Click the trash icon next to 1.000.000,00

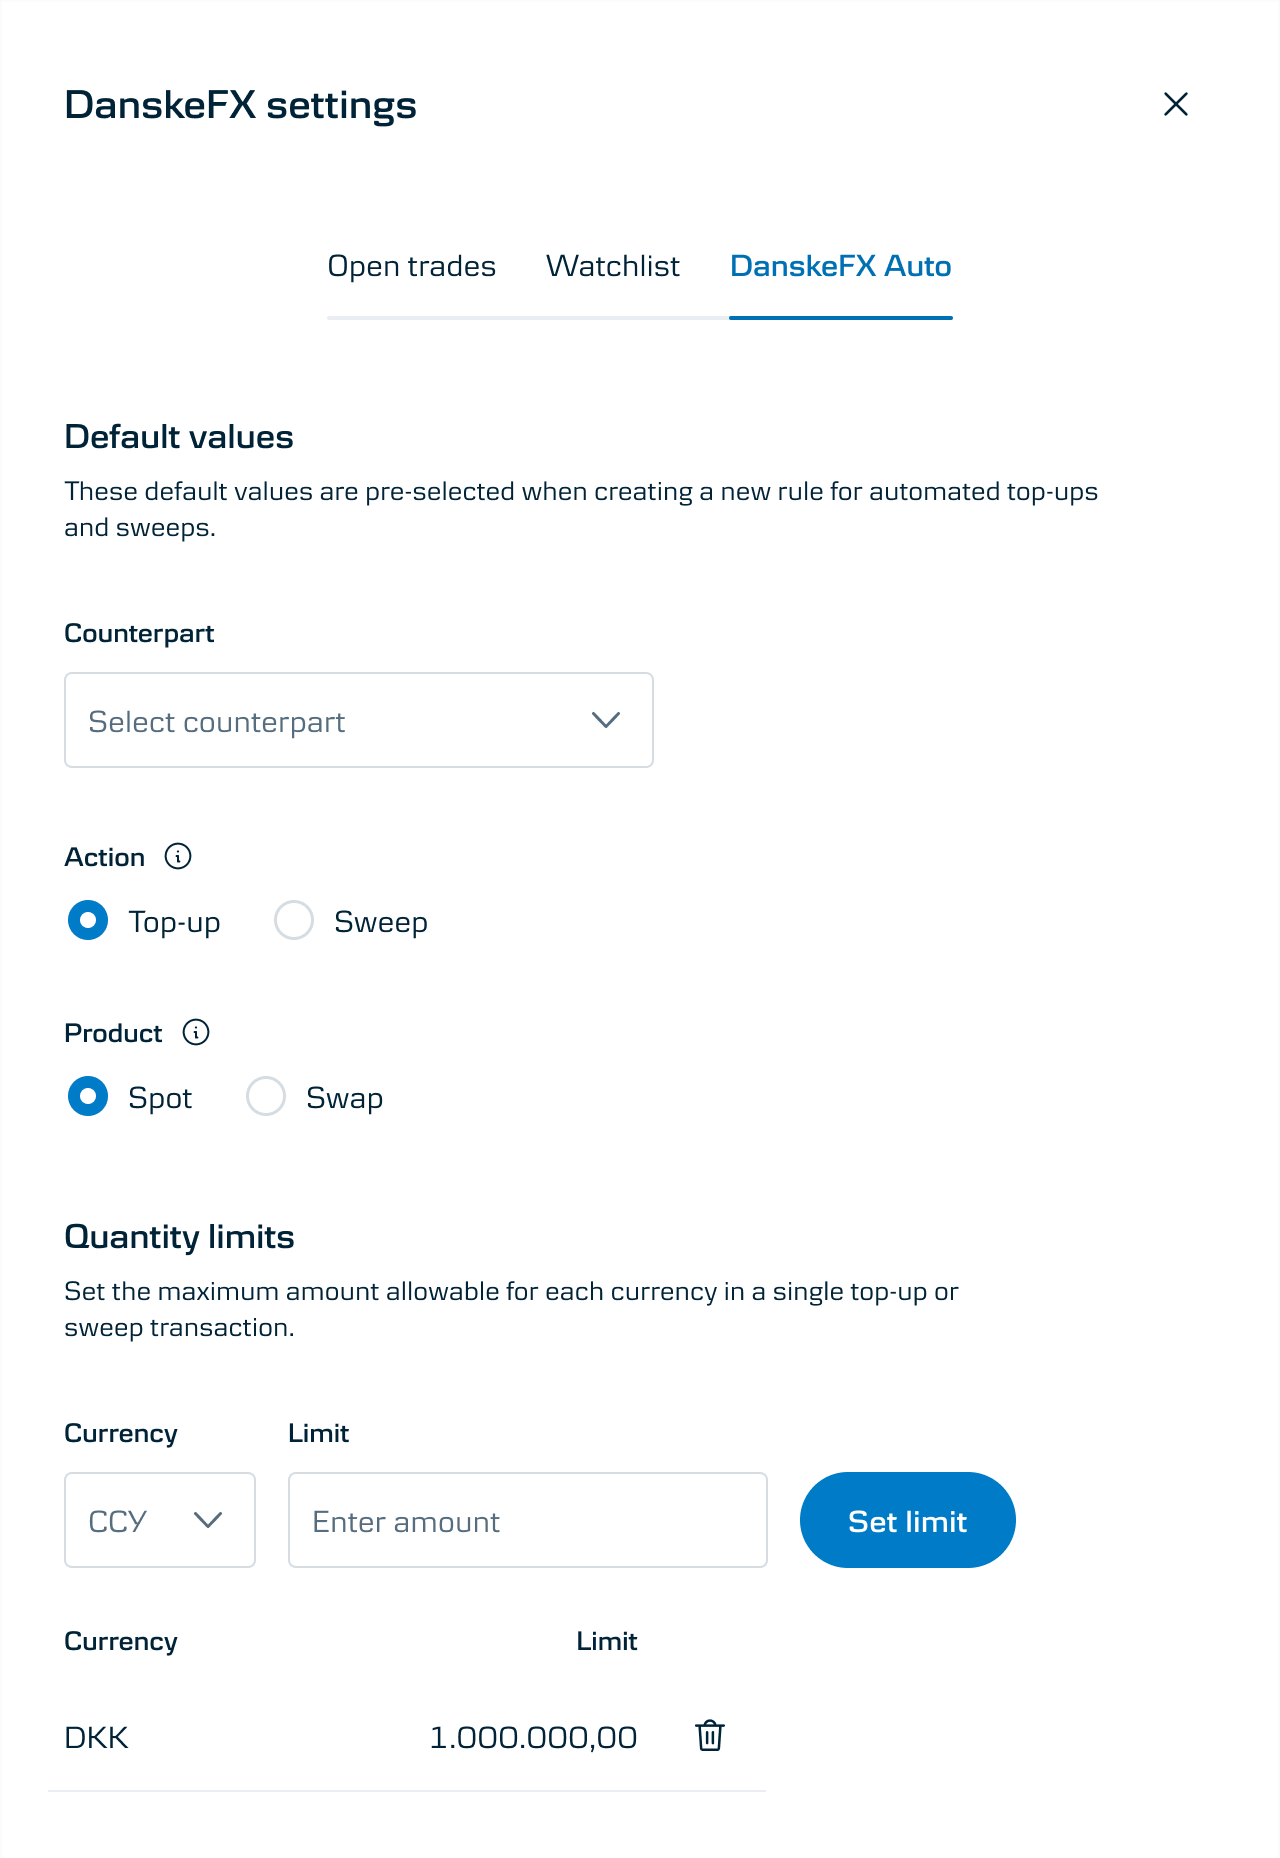point(709,1737)
